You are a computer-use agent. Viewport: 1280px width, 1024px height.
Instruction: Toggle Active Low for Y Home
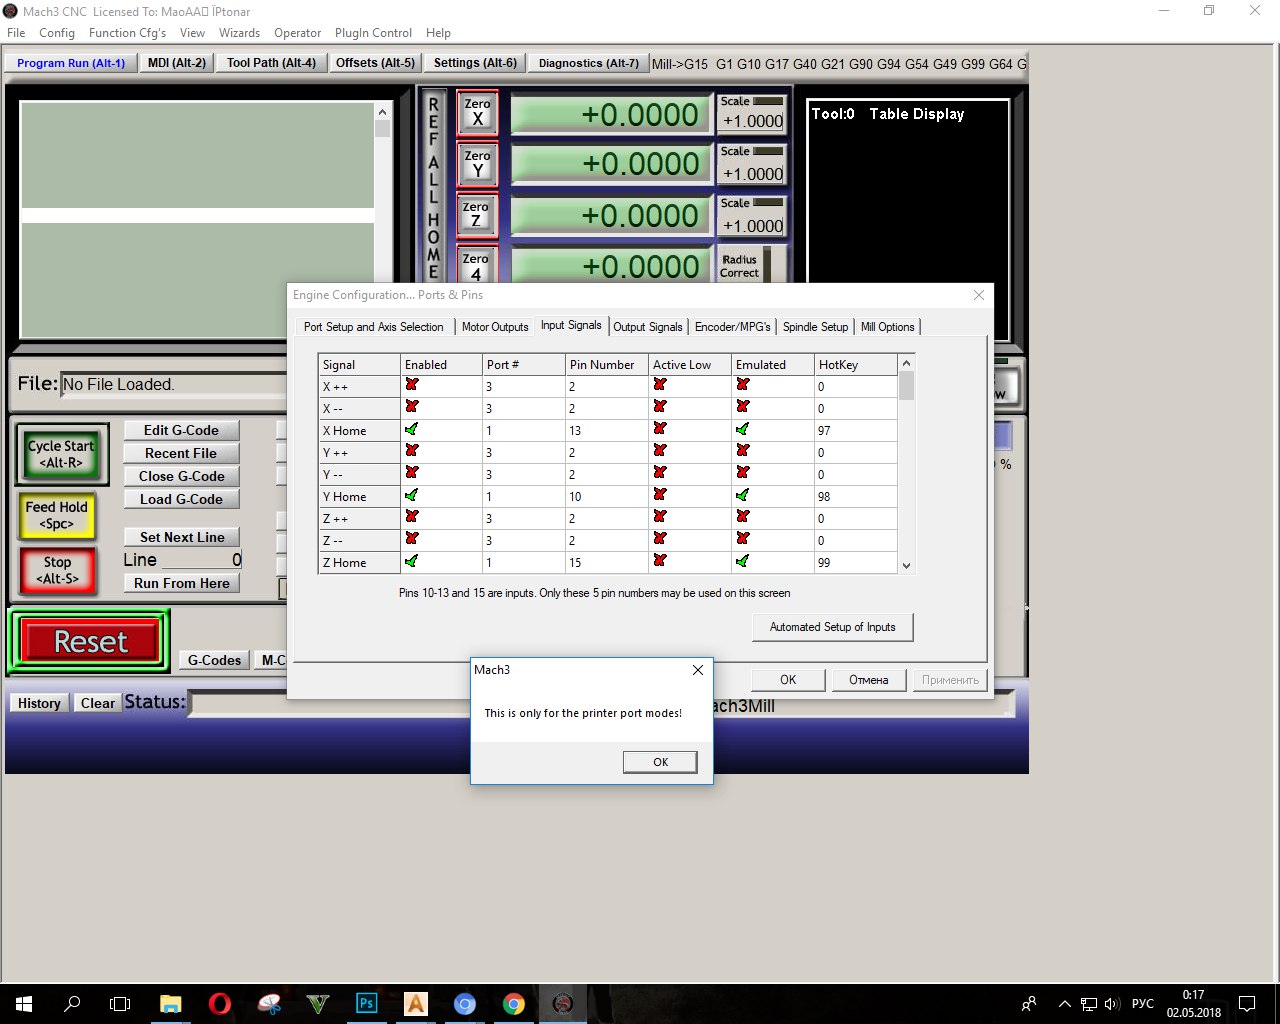click(660, 495)
